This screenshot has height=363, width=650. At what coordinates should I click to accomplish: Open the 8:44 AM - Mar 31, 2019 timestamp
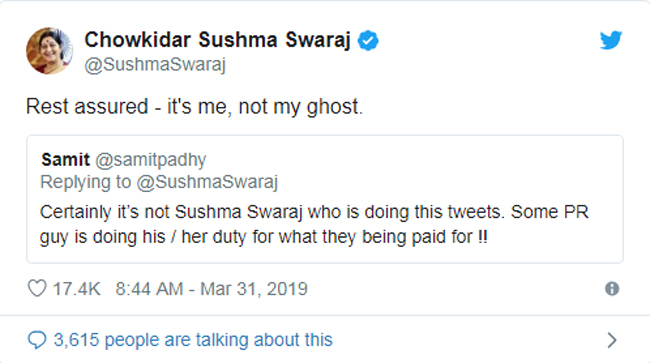pyautogui.click(x=211, y=289)
